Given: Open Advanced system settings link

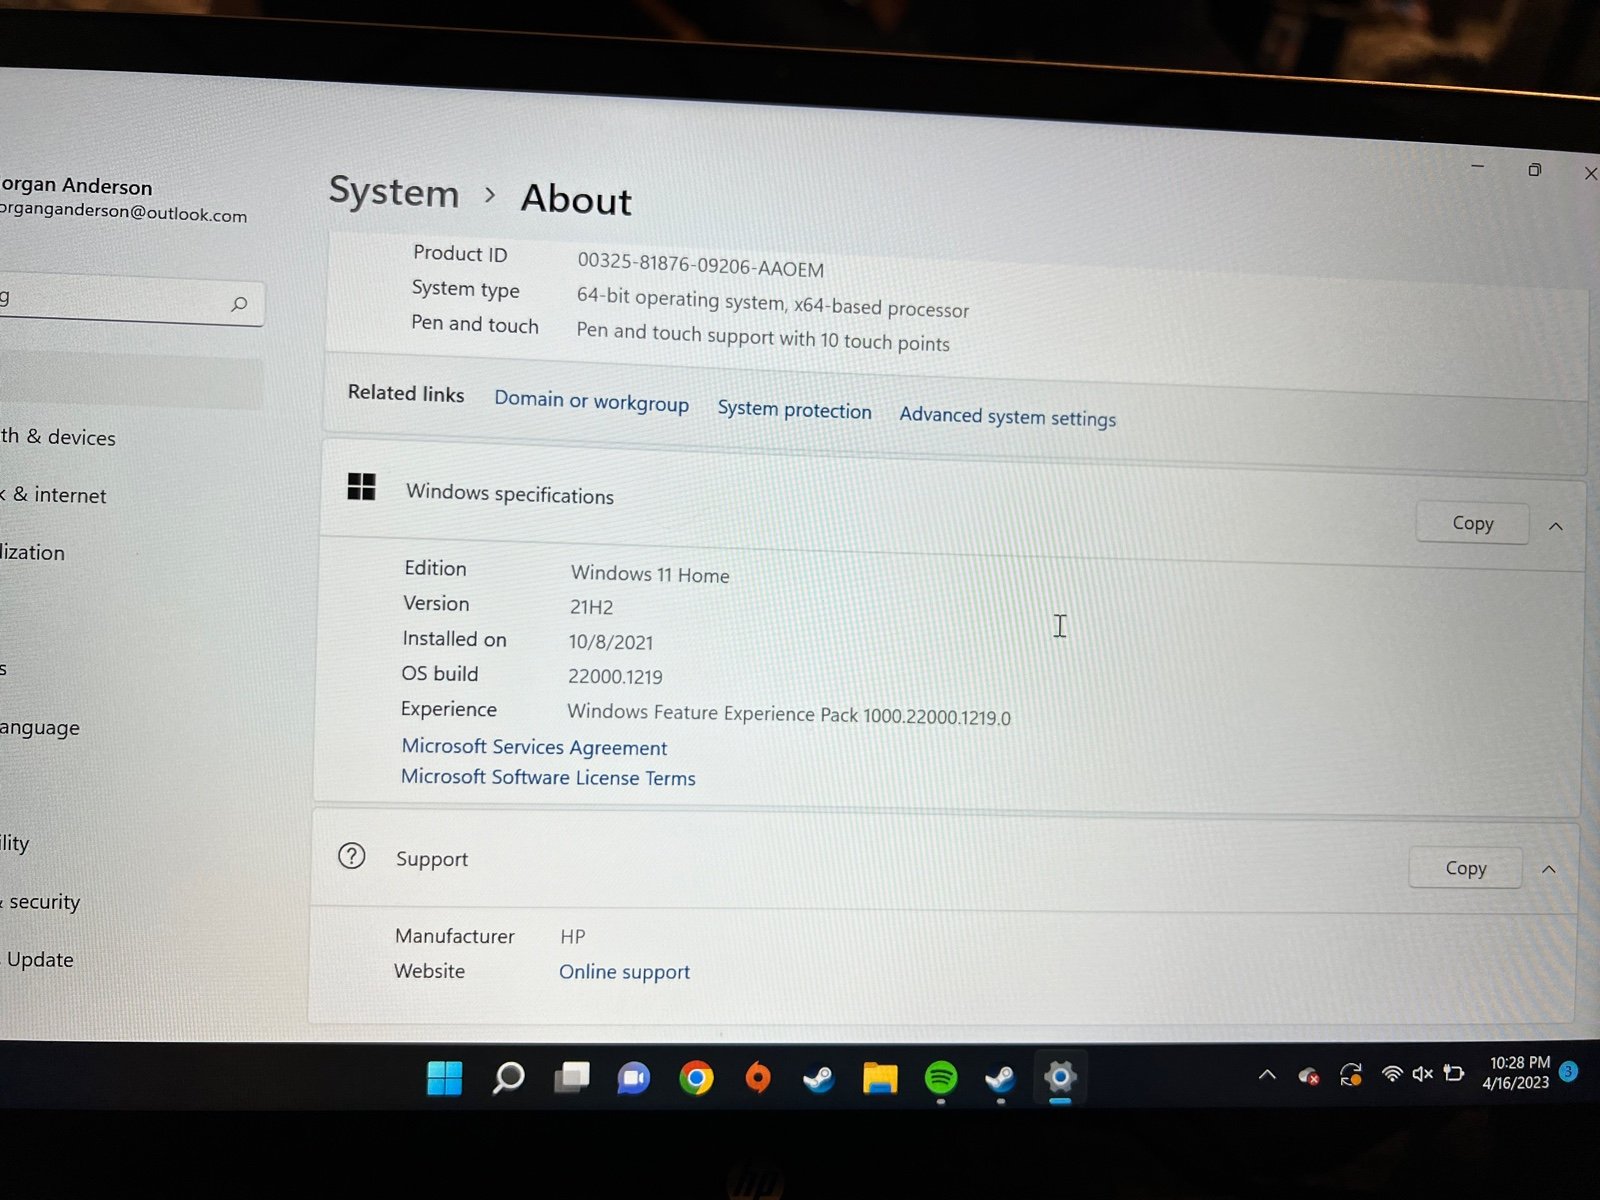Looking at the screenshot, I should pyautogui.click(x=1007, y=416).
